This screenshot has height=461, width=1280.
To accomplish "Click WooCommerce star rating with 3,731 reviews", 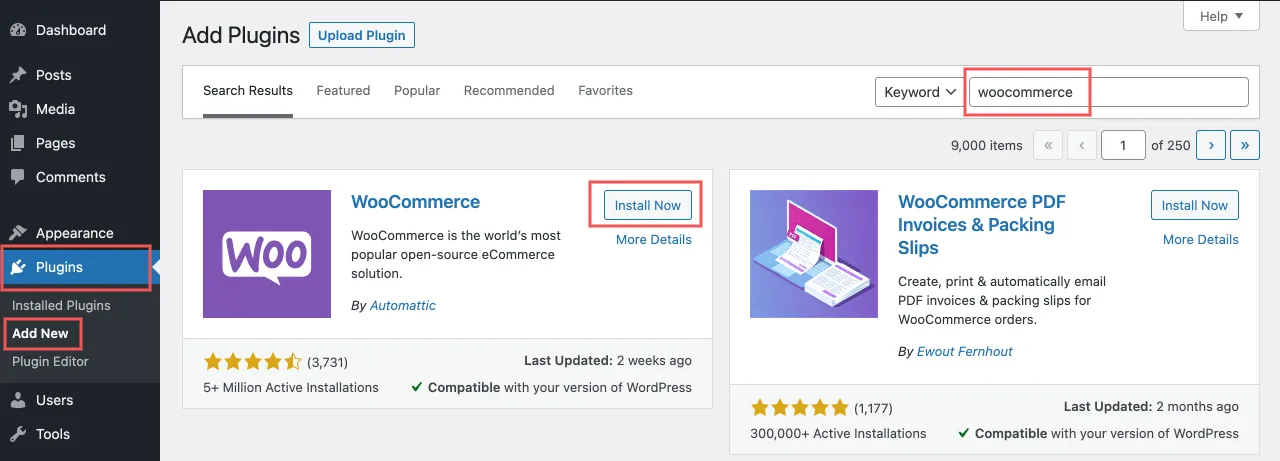I will [252, 361].
